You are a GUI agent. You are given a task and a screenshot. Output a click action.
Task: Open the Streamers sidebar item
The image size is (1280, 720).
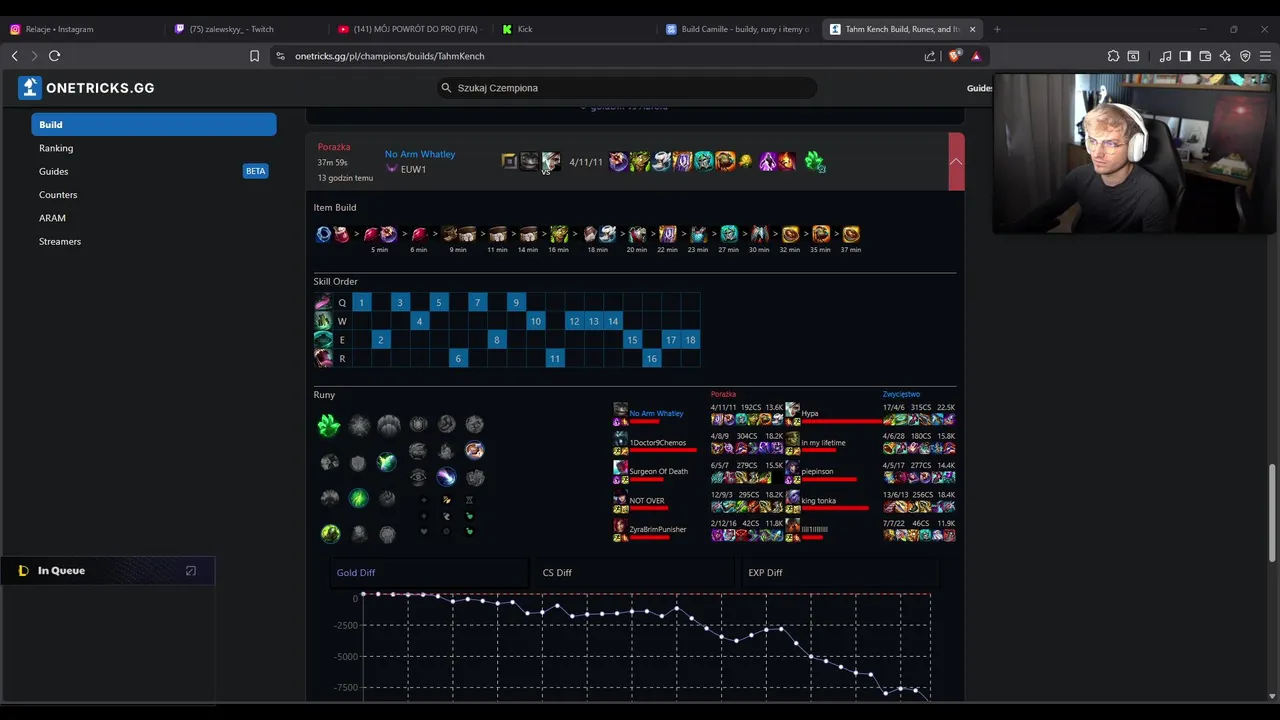[60, 241]
